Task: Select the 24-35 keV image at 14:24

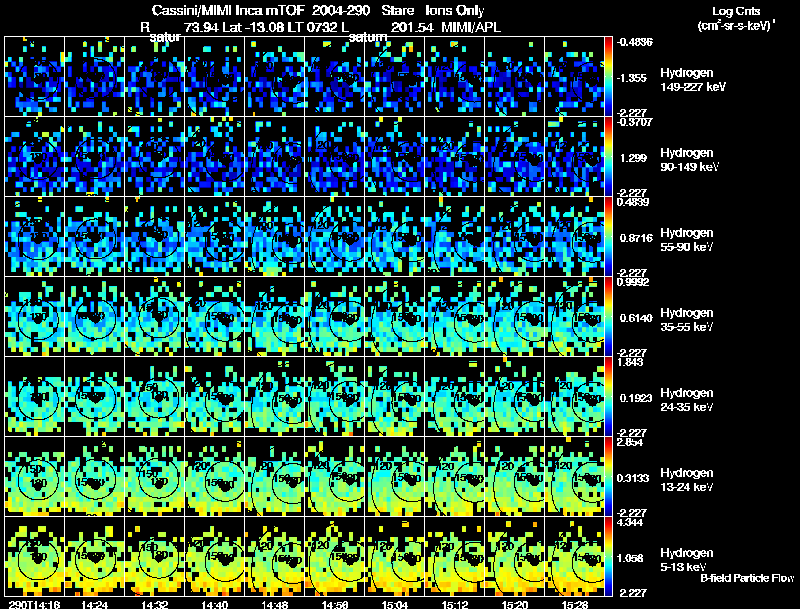Action: tap(94, 397)
